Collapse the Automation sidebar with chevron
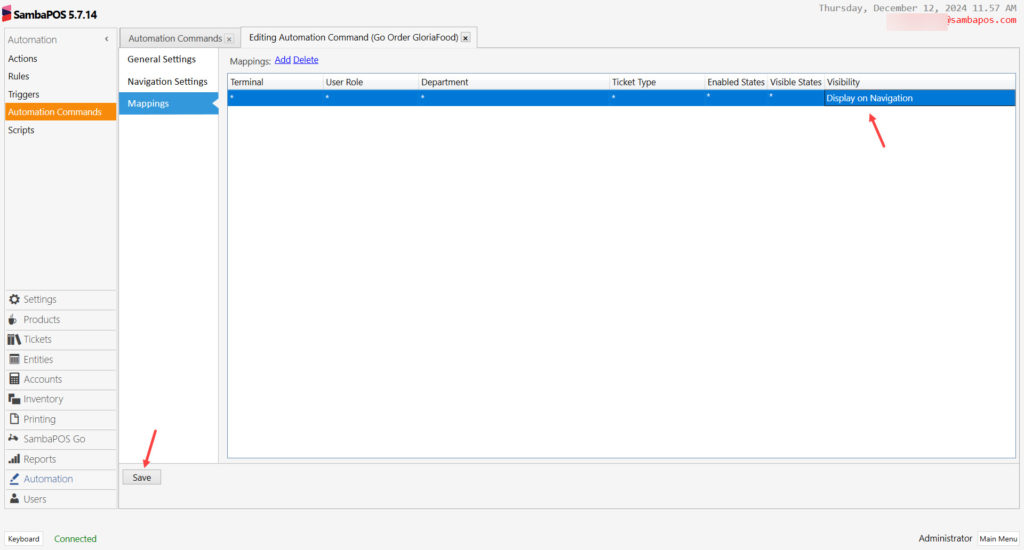This screenshot has width=1024, height=550. 106,39
